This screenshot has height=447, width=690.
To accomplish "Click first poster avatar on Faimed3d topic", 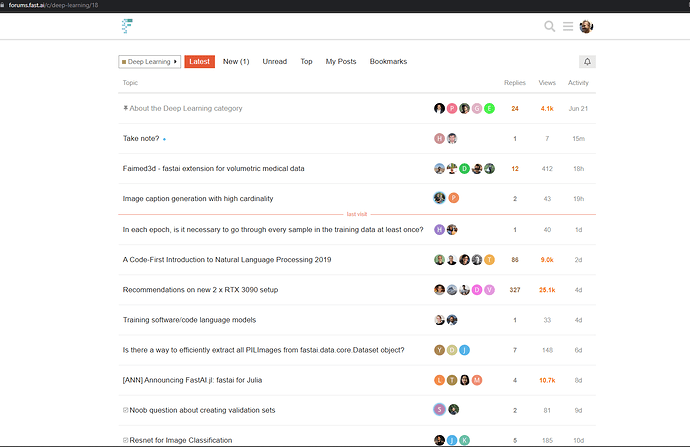I will 439,168.
